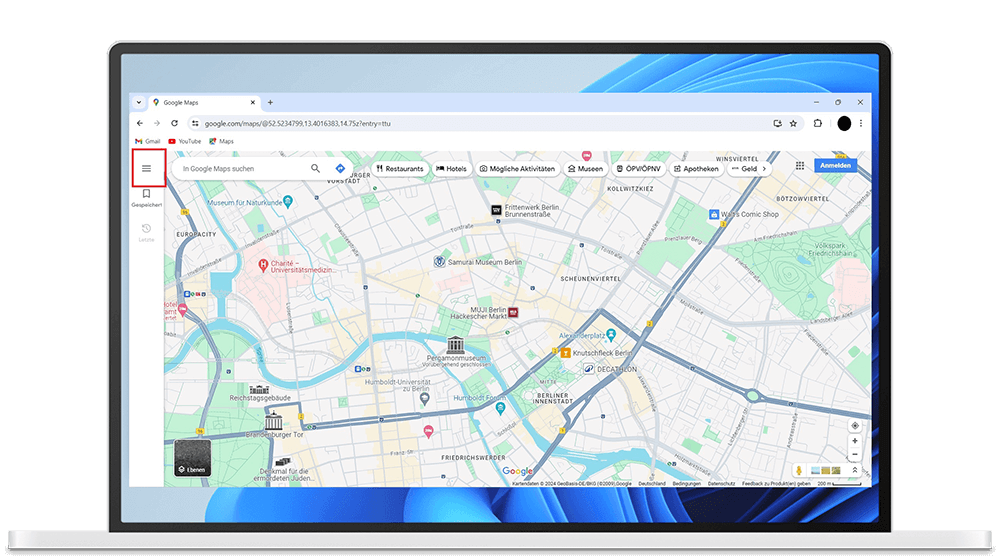Click the browser address bar URL
This screenshot has width=1000, height=558.
tap(297, 124)
